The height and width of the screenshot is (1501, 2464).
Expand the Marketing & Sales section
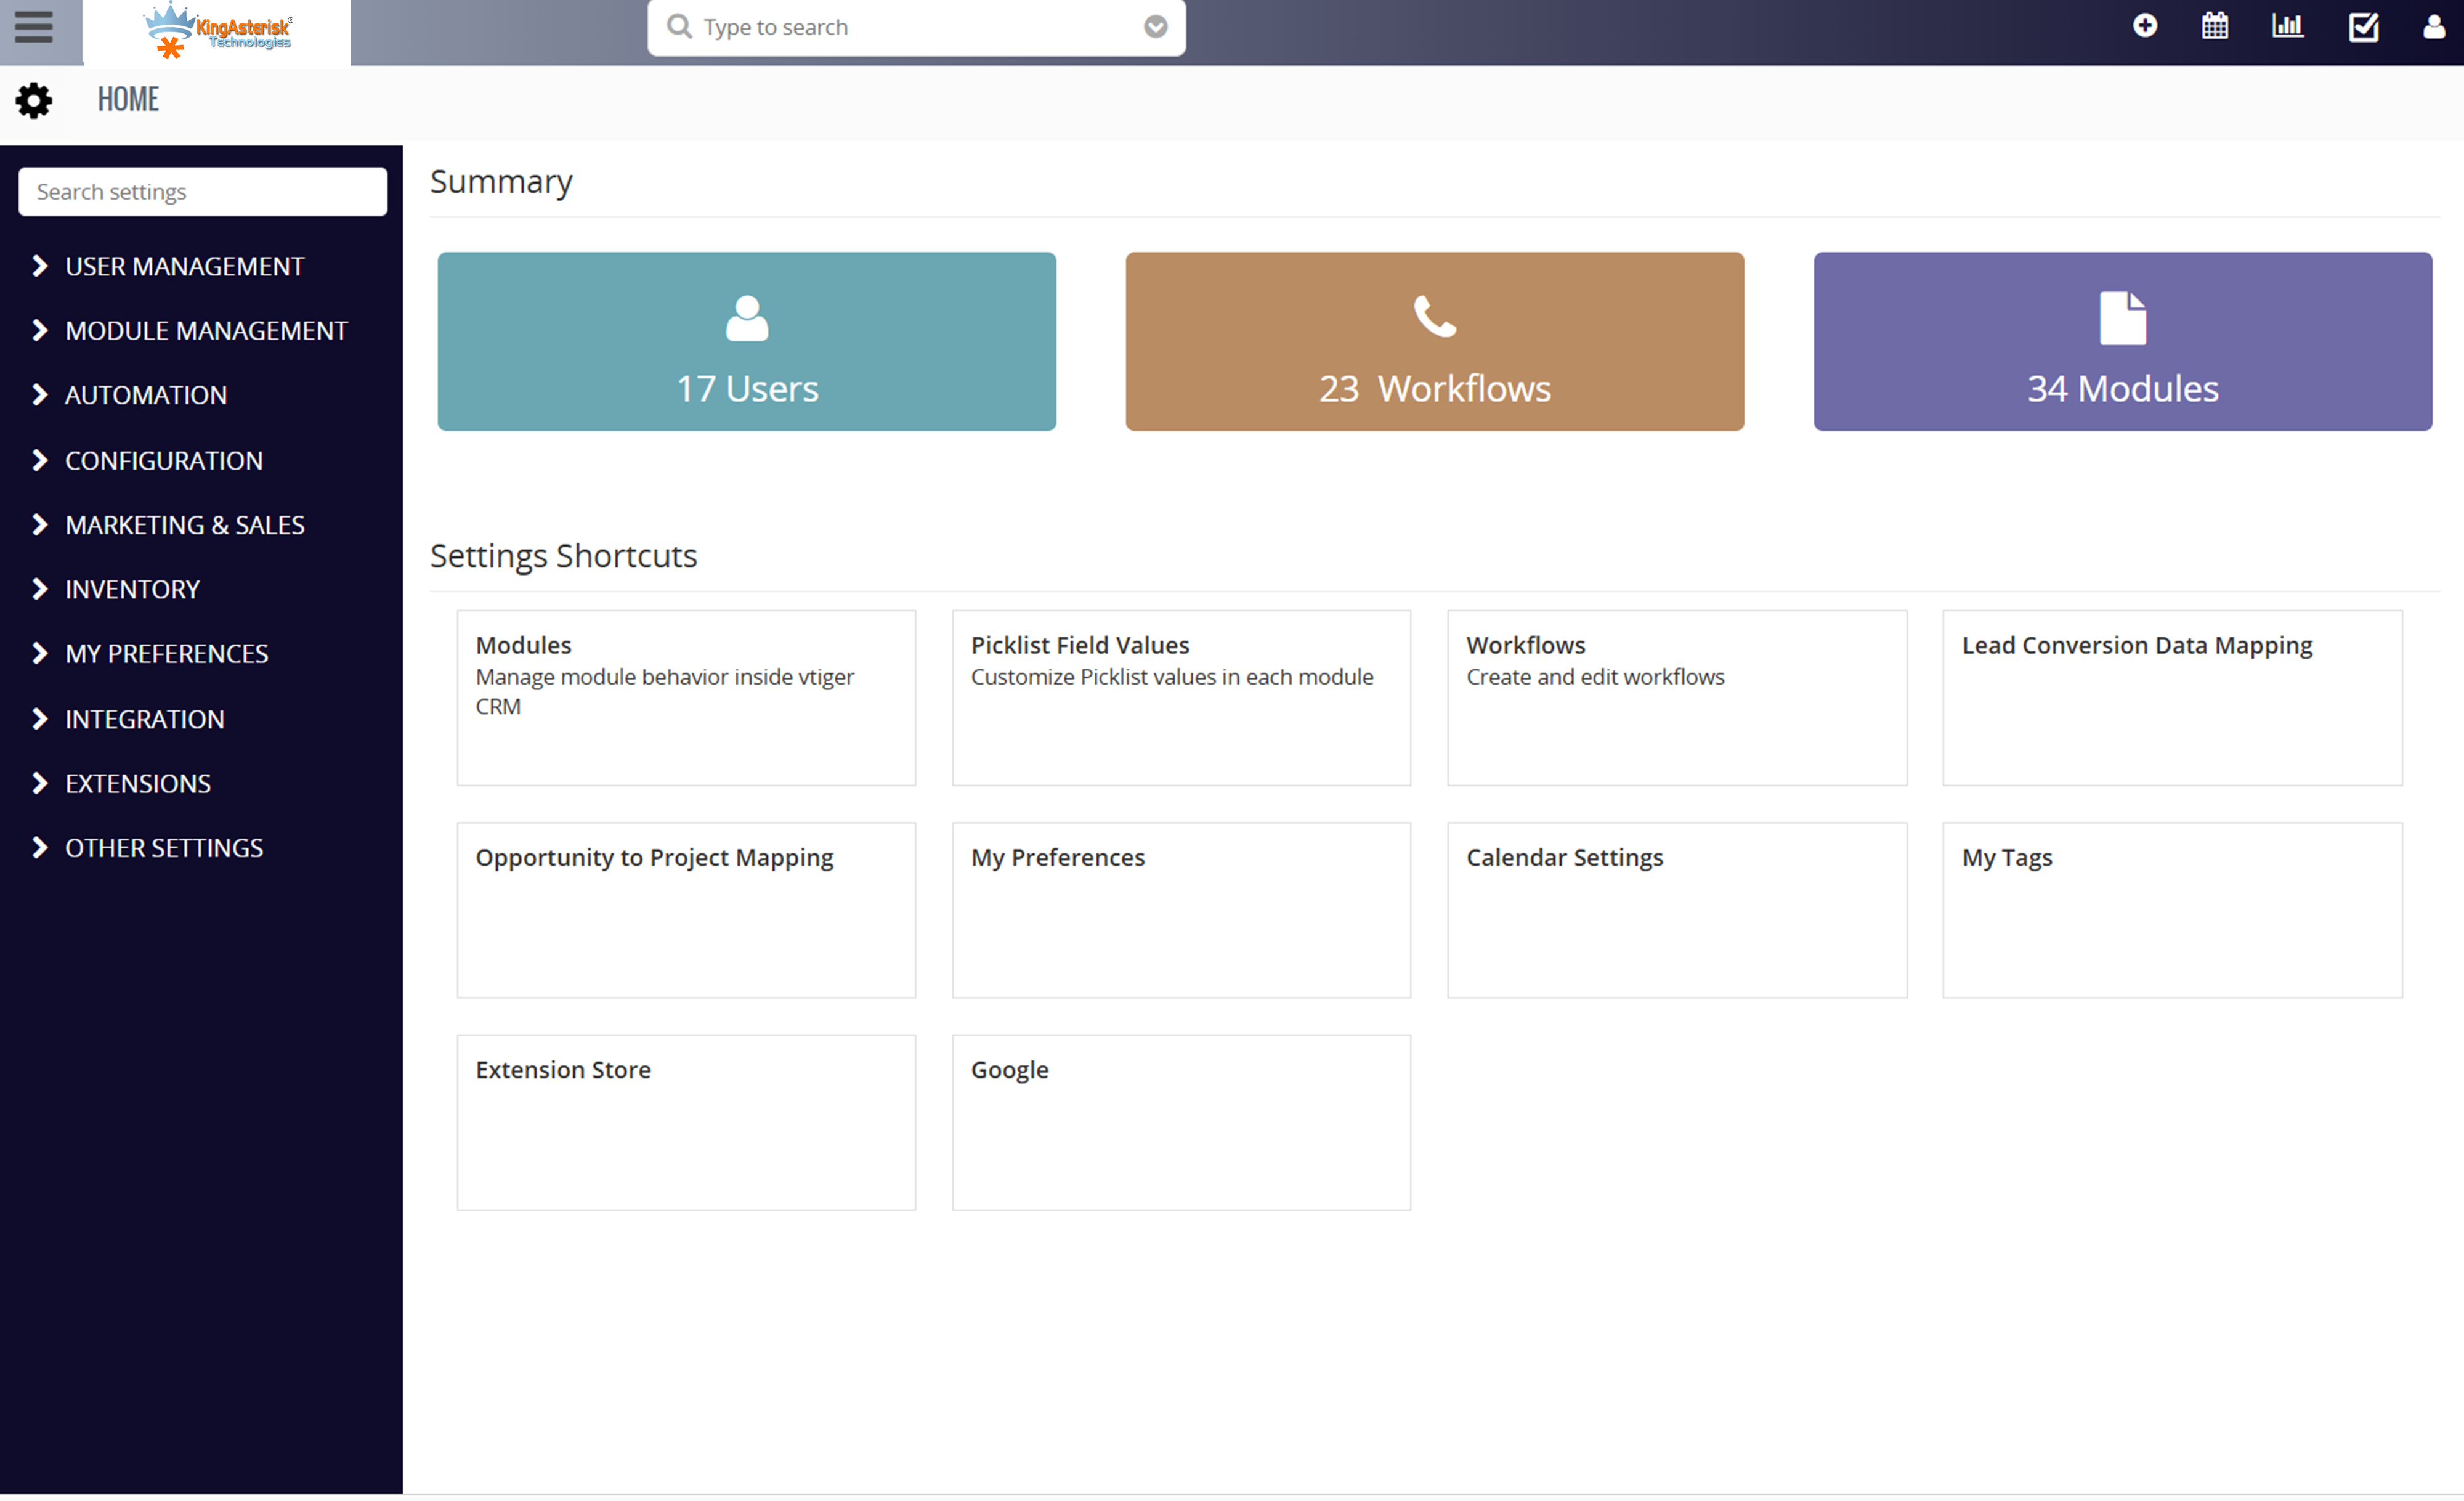coord(184,525)
